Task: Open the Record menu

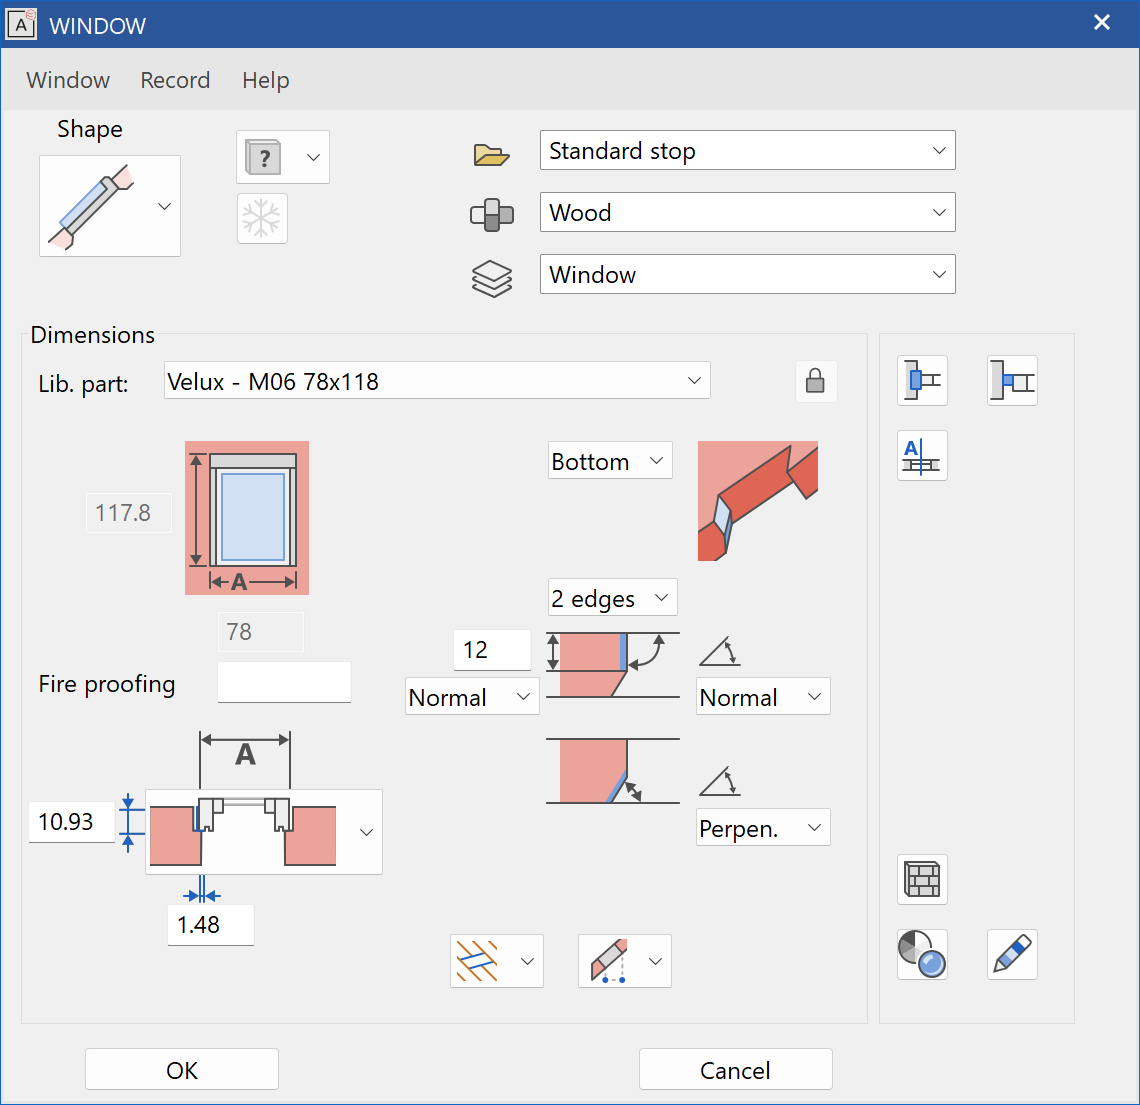Action: click(x=174, y=80)
